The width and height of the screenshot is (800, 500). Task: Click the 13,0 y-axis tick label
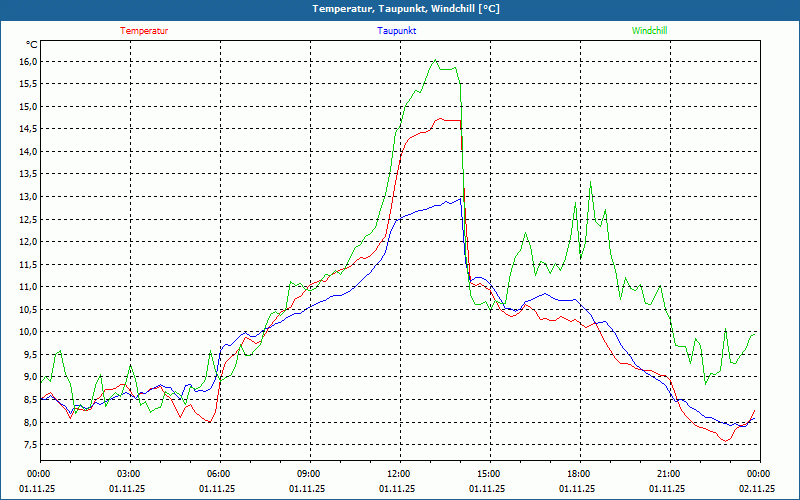point(28,197)
